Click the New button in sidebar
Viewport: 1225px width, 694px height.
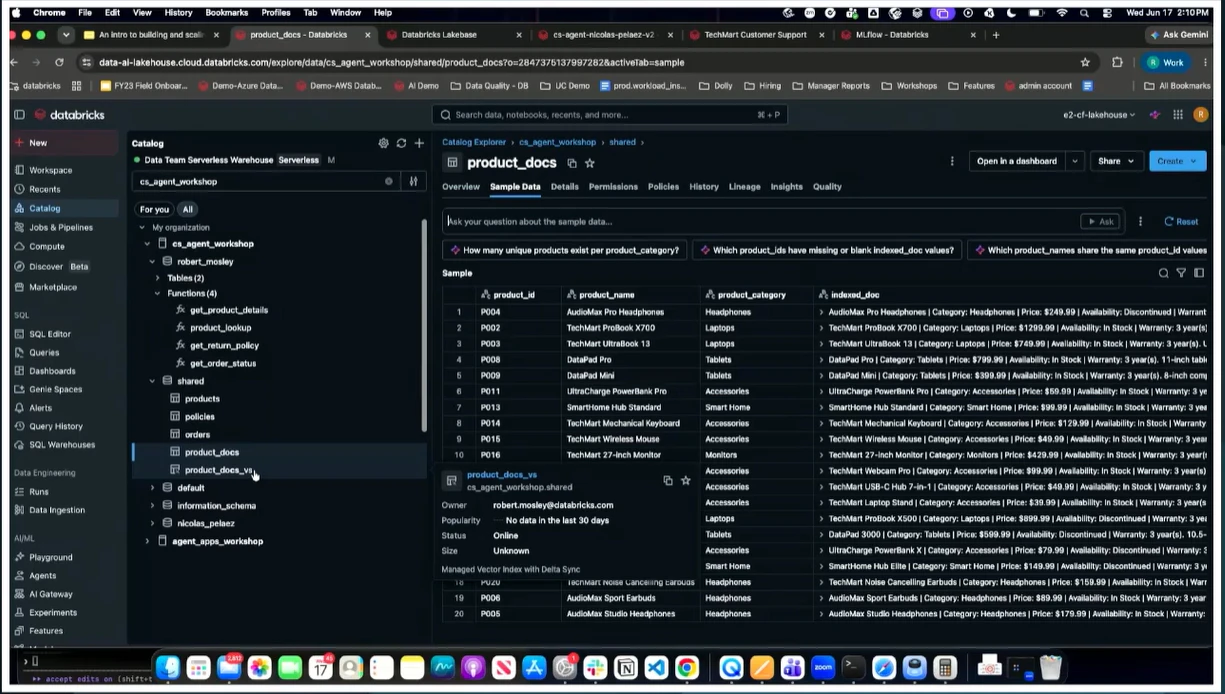point(65,143)
